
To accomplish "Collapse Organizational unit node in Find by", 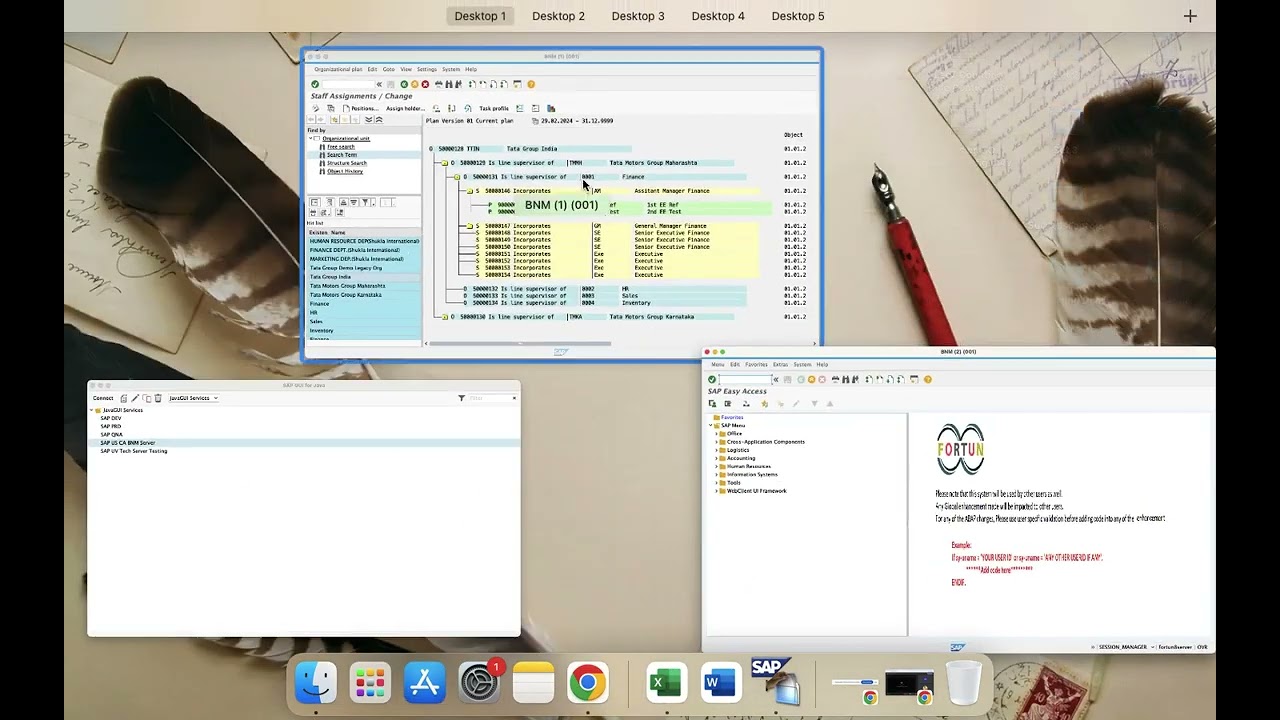I will click(310, 138).
